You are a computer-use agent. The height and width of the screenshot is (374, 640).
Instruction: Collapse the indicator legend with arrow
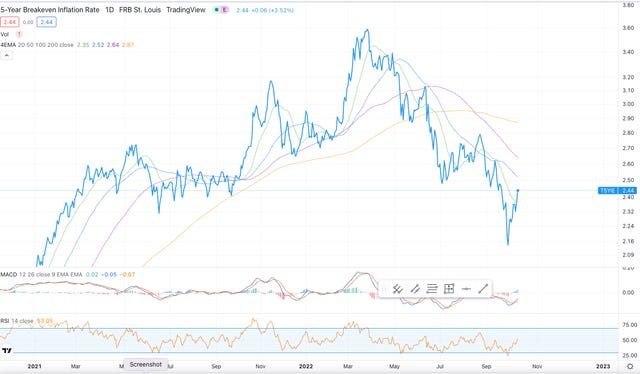point(7,55)
